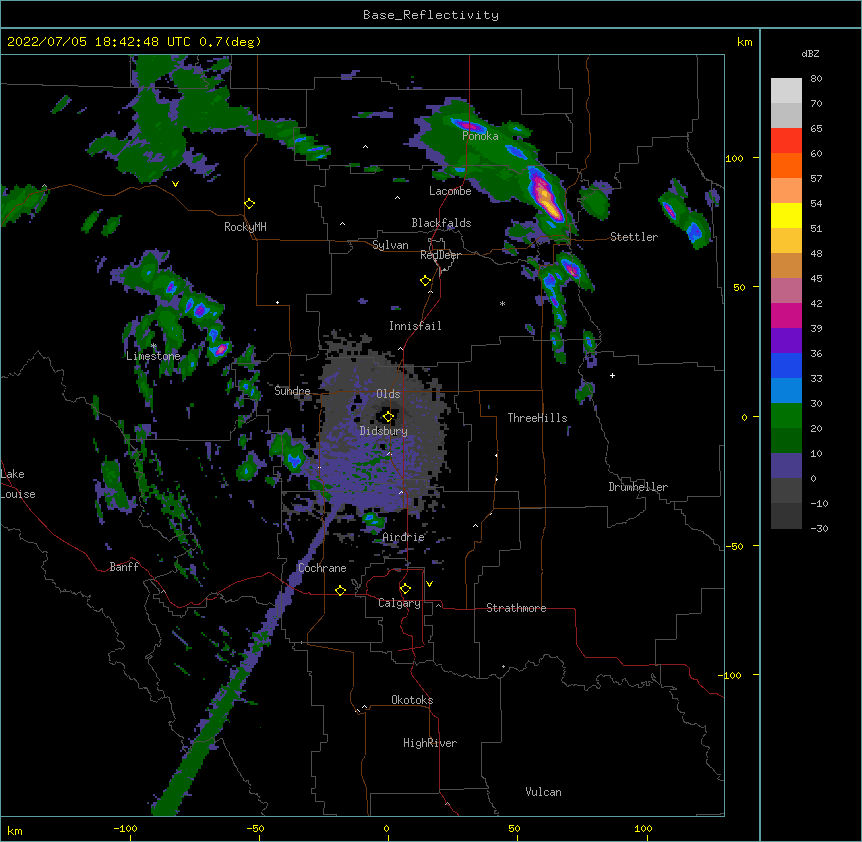Click the Banff label
Image resolution: width=862 pixels, height=842 pixels.
point(124,567)
